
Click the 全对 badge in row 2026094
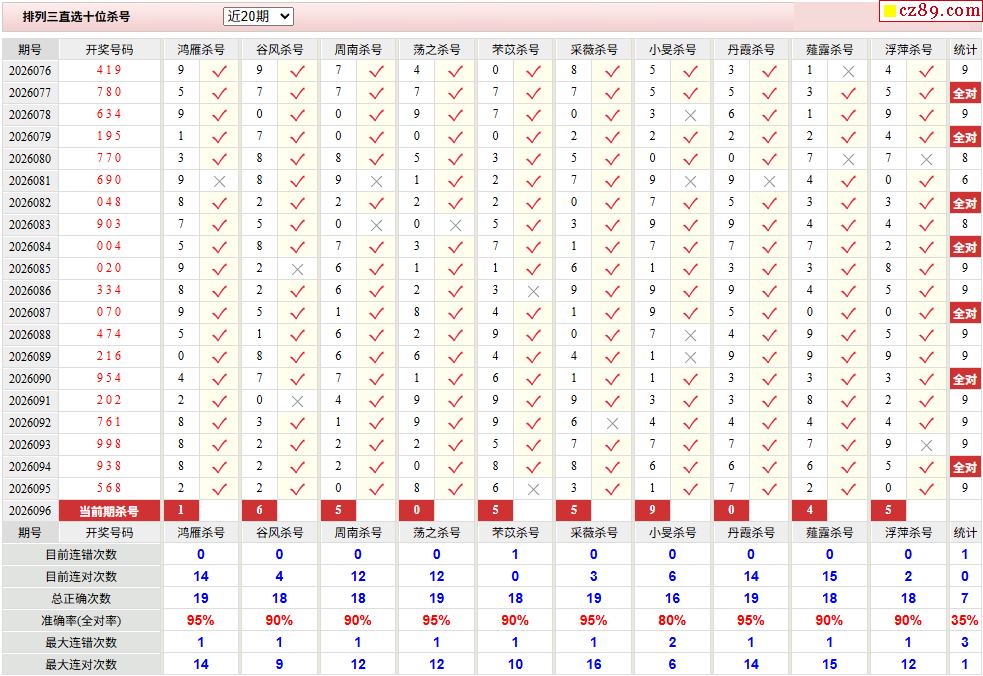pos(965,467)
